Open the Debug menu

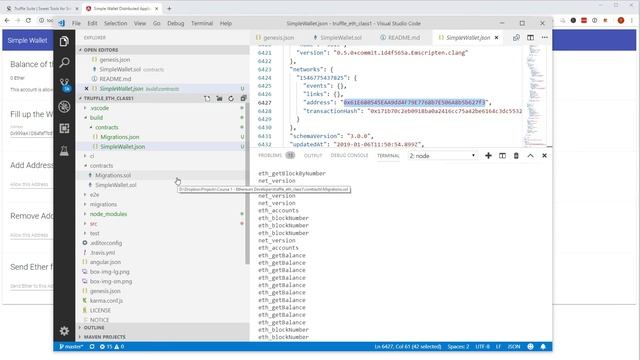(176, 23)
